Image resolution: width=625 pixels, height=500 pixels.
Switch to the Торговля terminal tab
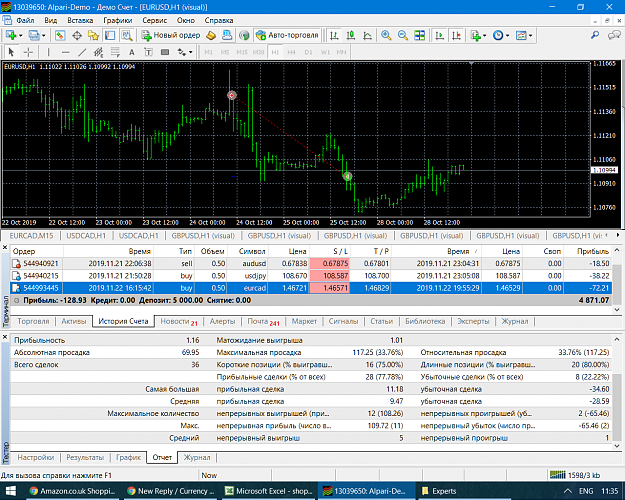pyautogui.click(x=33, y=321)
